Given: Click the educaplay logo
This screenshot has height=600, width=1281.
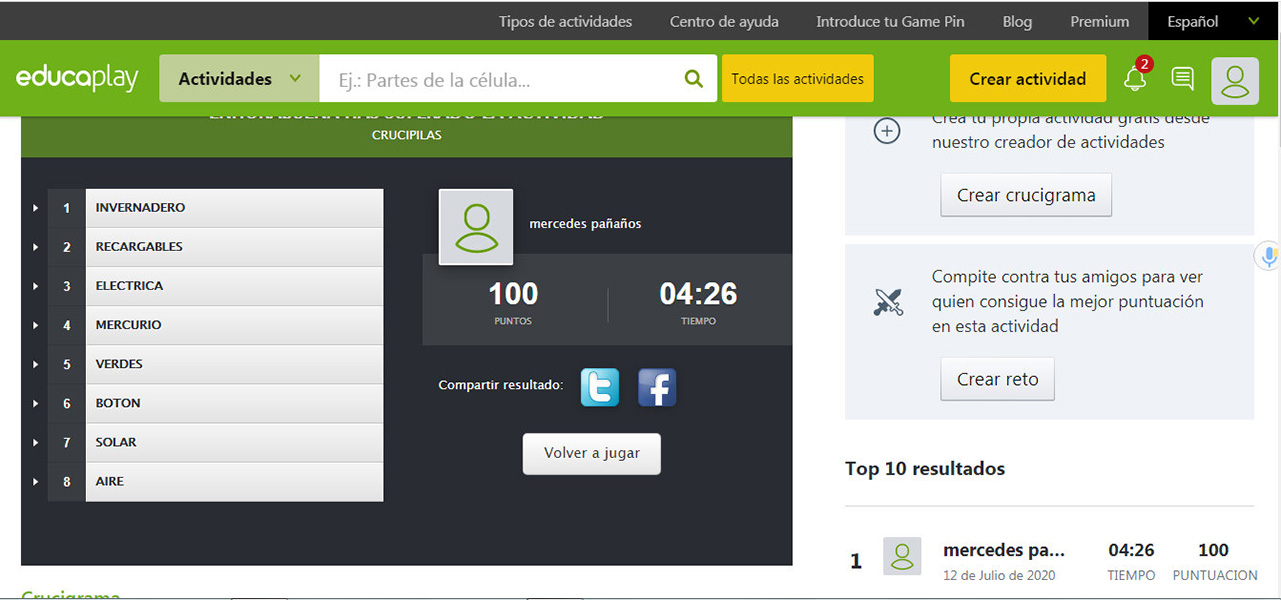Looking at the screenshot, I should tap(77, 79).
